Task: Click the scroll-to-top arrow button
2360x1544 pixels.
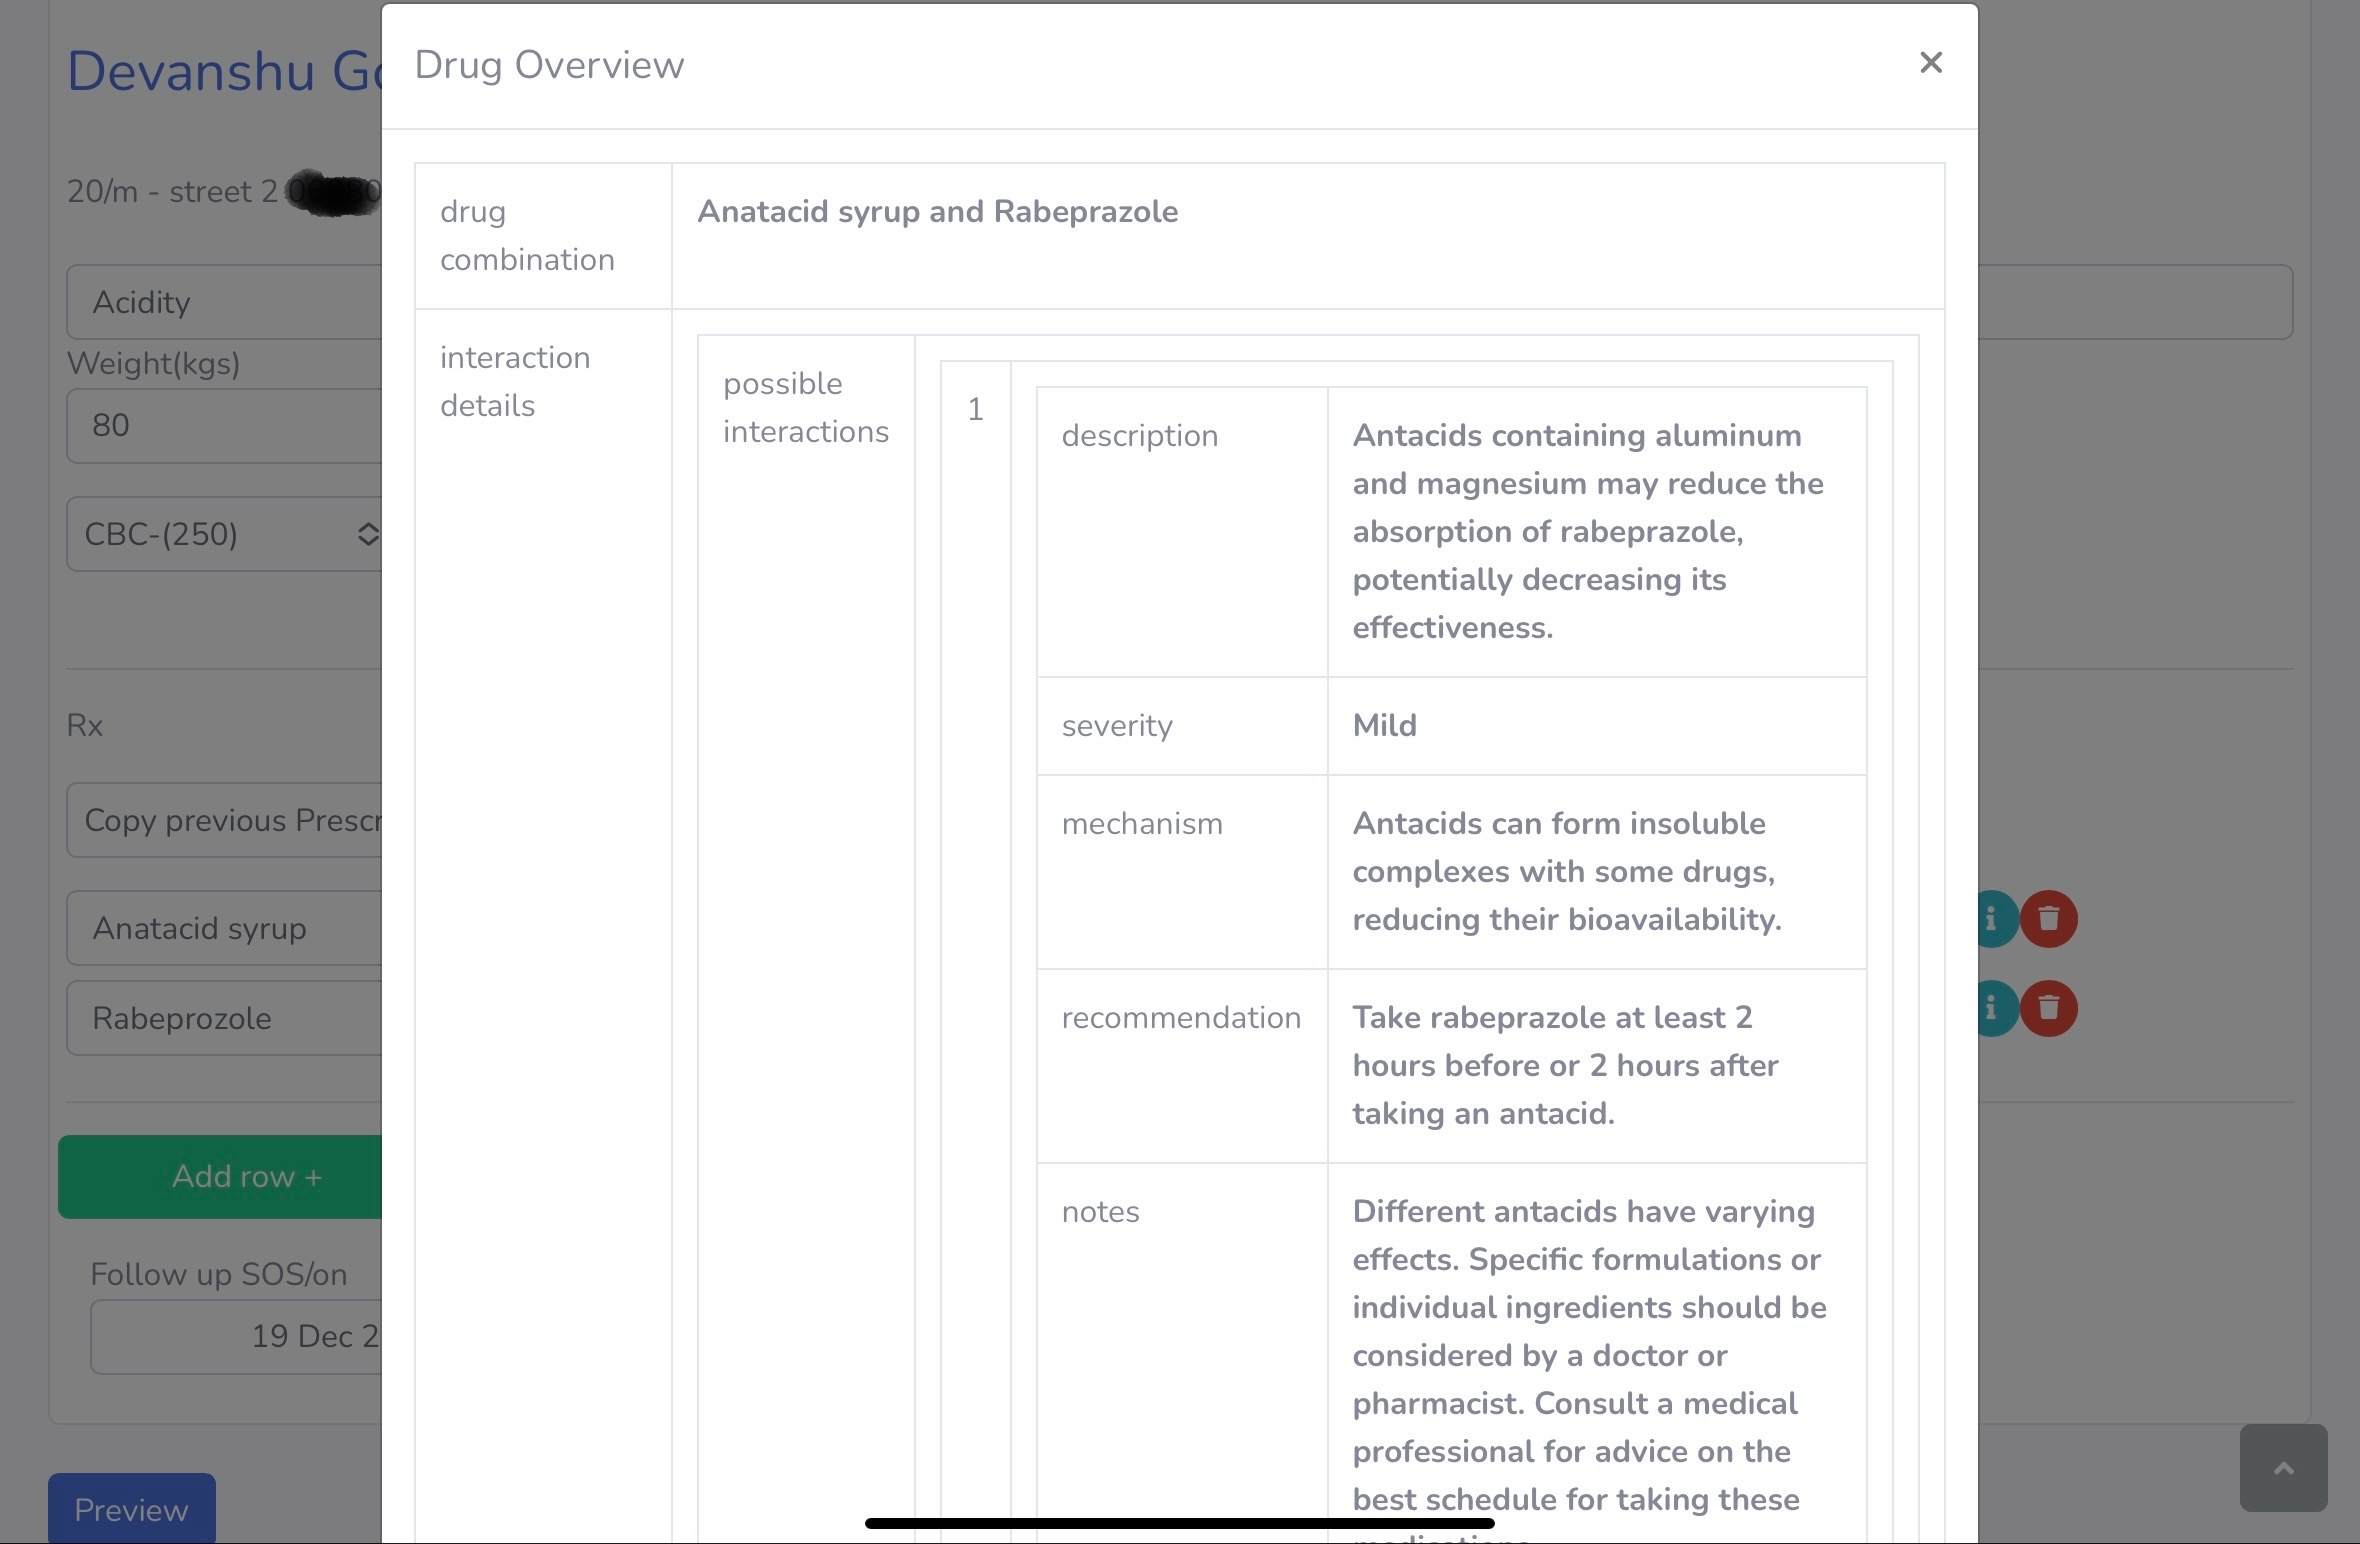Action: [2283, 1467]
